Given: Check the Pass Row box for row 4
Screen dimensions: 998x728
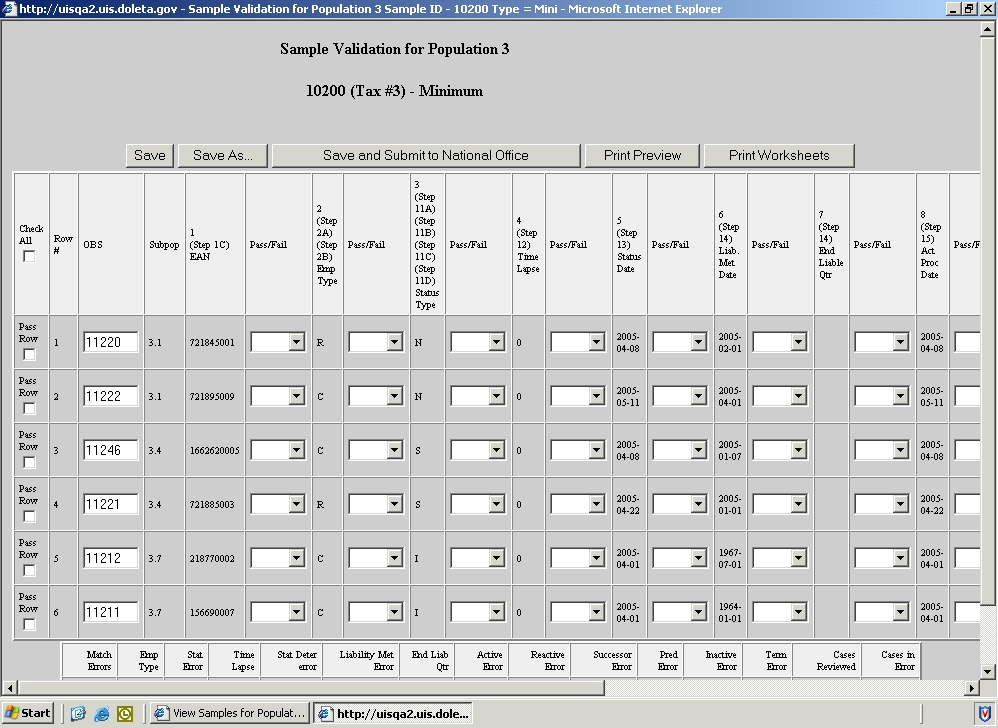Looking at the screenshot, I should 29,517.
